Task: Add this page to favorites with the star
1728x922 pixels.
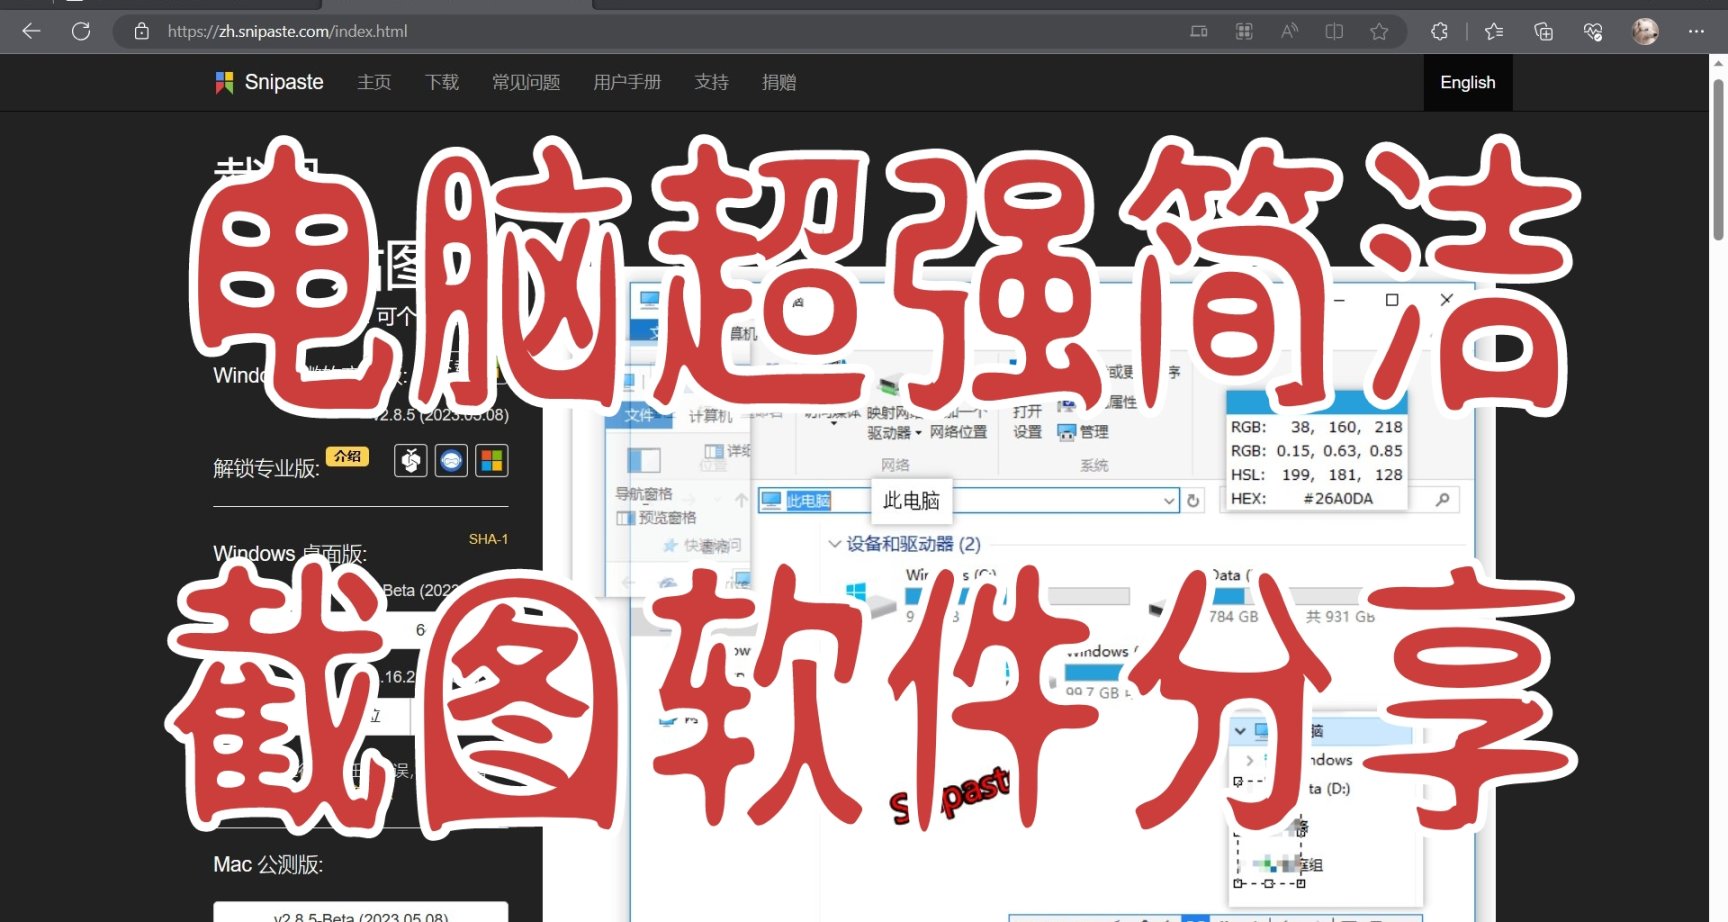Action: [1379, 31]
